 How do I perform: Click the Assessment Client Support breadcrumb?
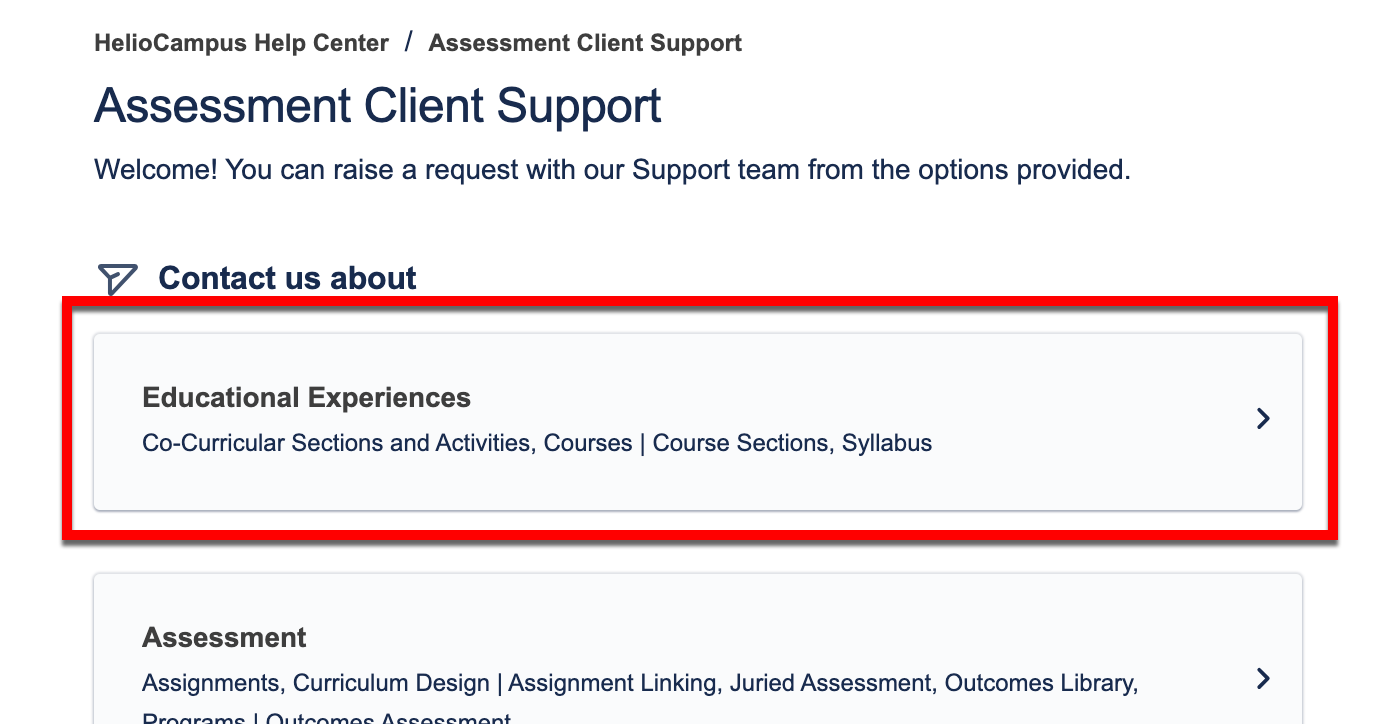[585, 43]
